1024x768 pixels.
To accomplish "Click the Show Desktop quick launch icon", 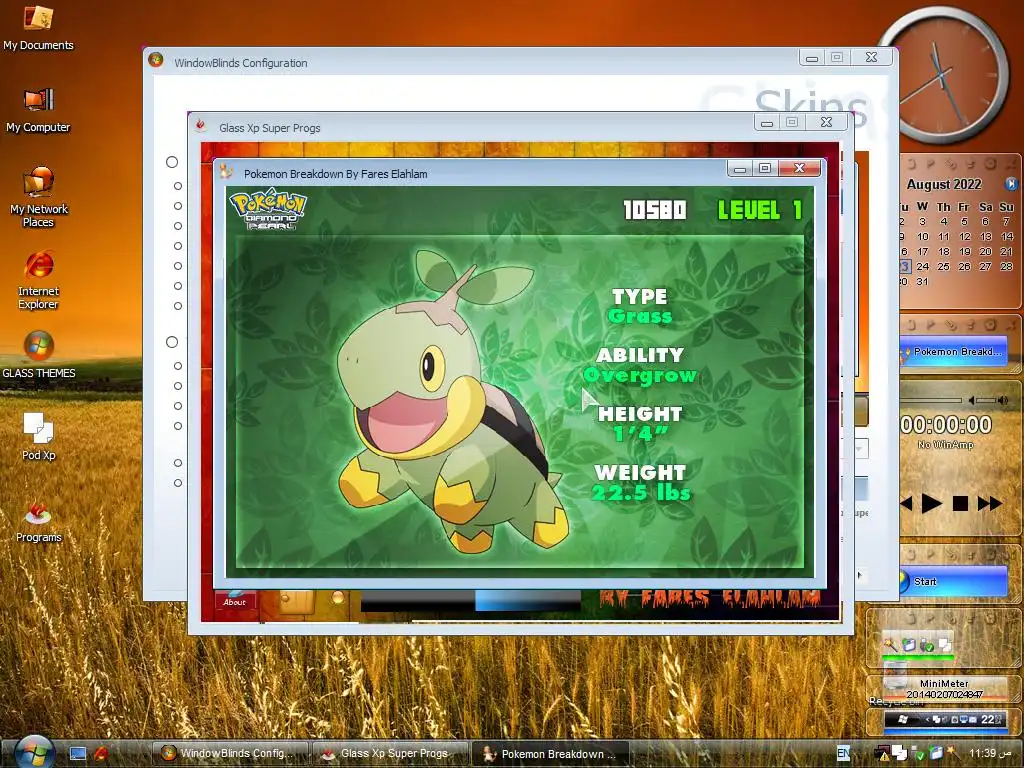I will click(x=78, y=754).
